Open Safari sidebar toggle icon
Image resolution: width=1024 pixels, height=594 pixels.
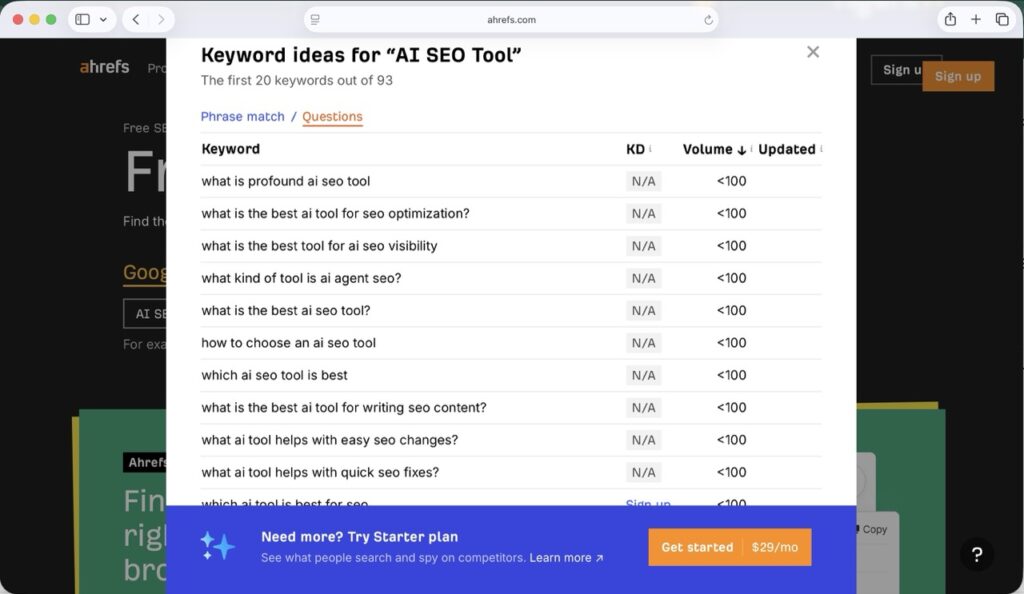click(x=82, y=20)
